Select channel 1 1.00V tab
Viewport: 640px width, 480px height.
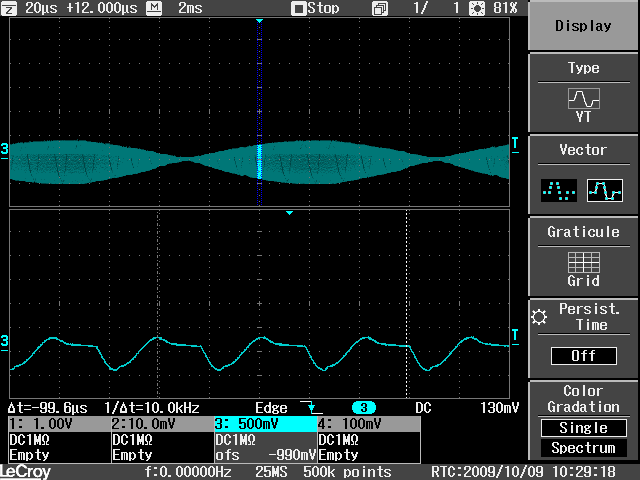[60, 424]
